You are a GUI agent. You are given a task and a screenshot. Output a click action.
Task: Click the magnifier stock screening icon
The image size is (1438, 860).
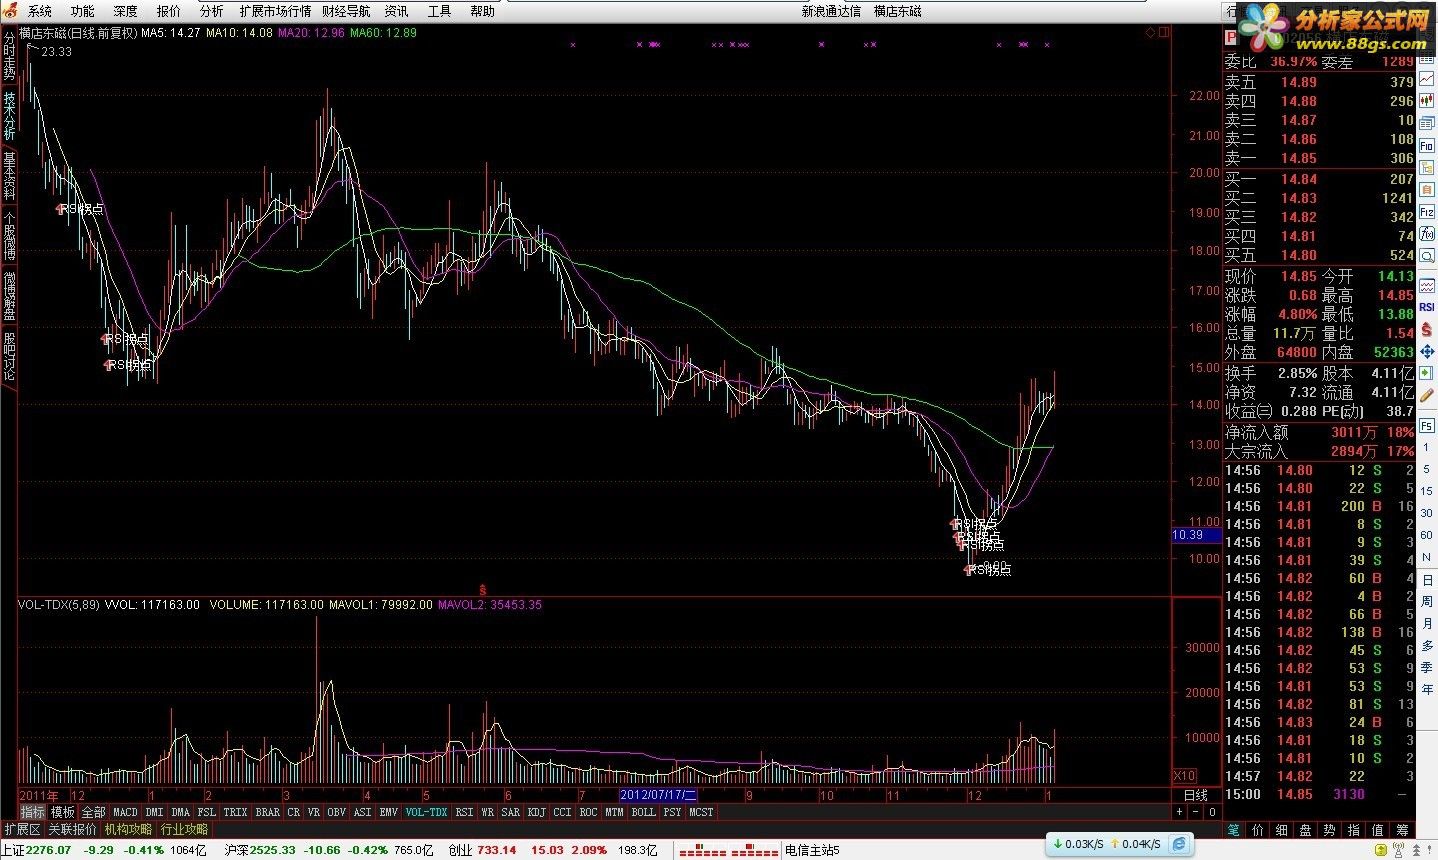pos(1427,254)
